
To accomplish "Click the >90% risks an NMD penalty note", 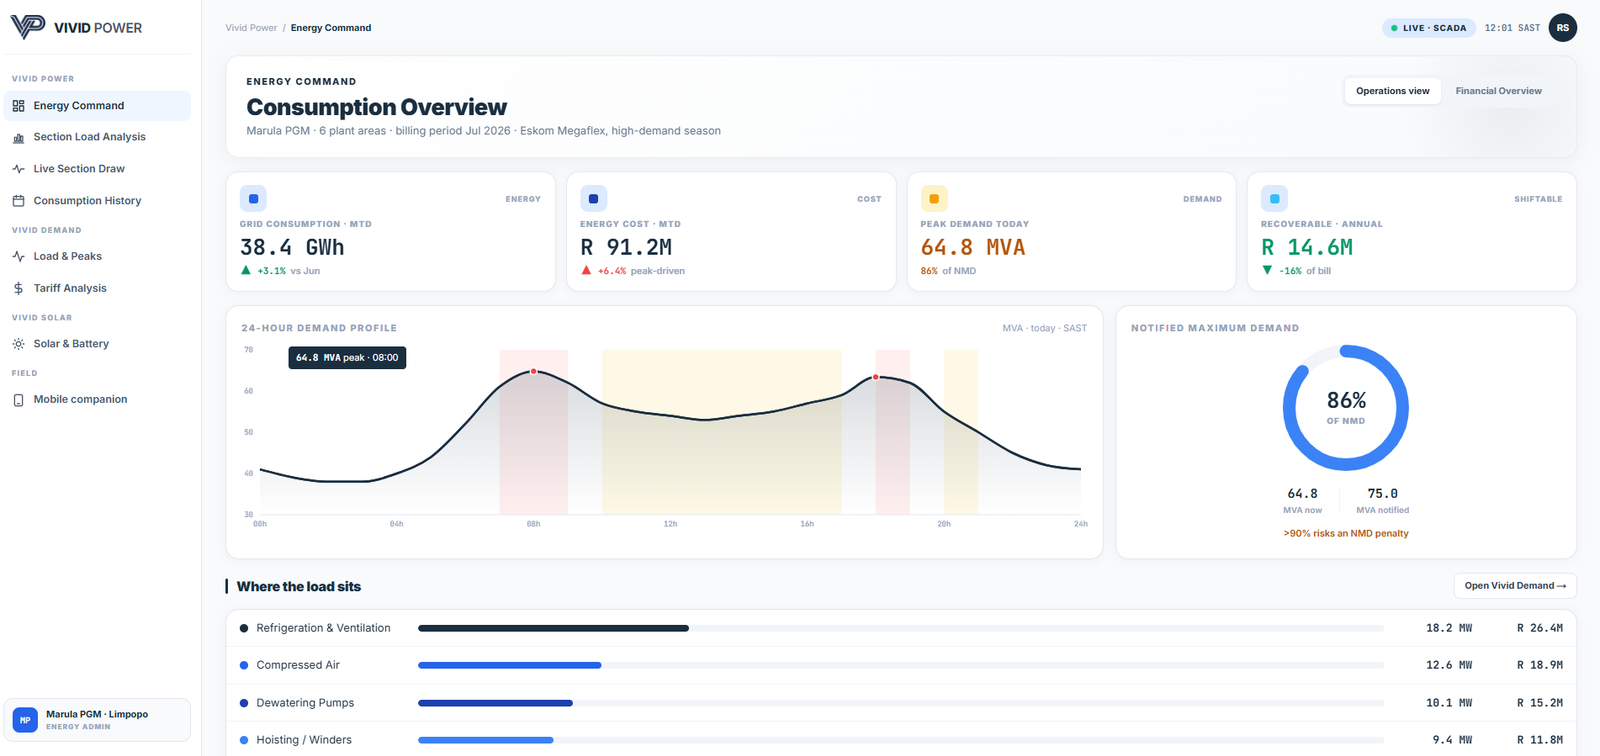I will 1346,534.
